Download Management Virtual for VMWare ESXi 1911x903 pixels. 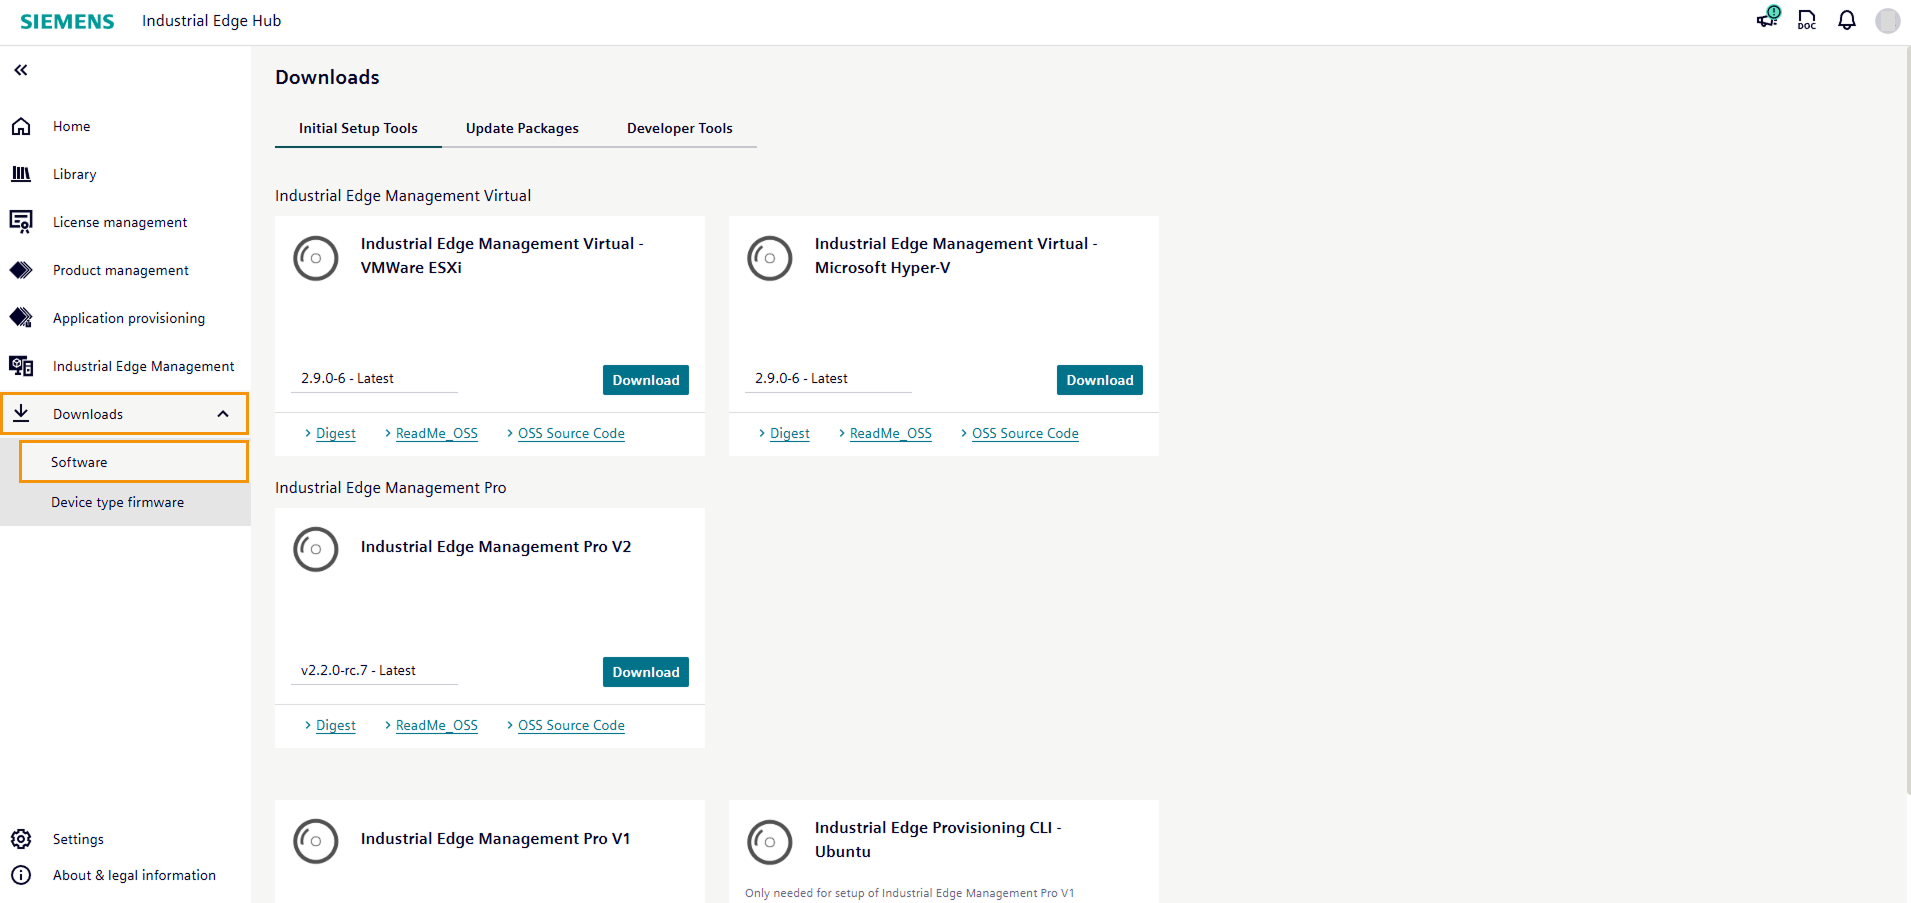(x=646, y=380)
